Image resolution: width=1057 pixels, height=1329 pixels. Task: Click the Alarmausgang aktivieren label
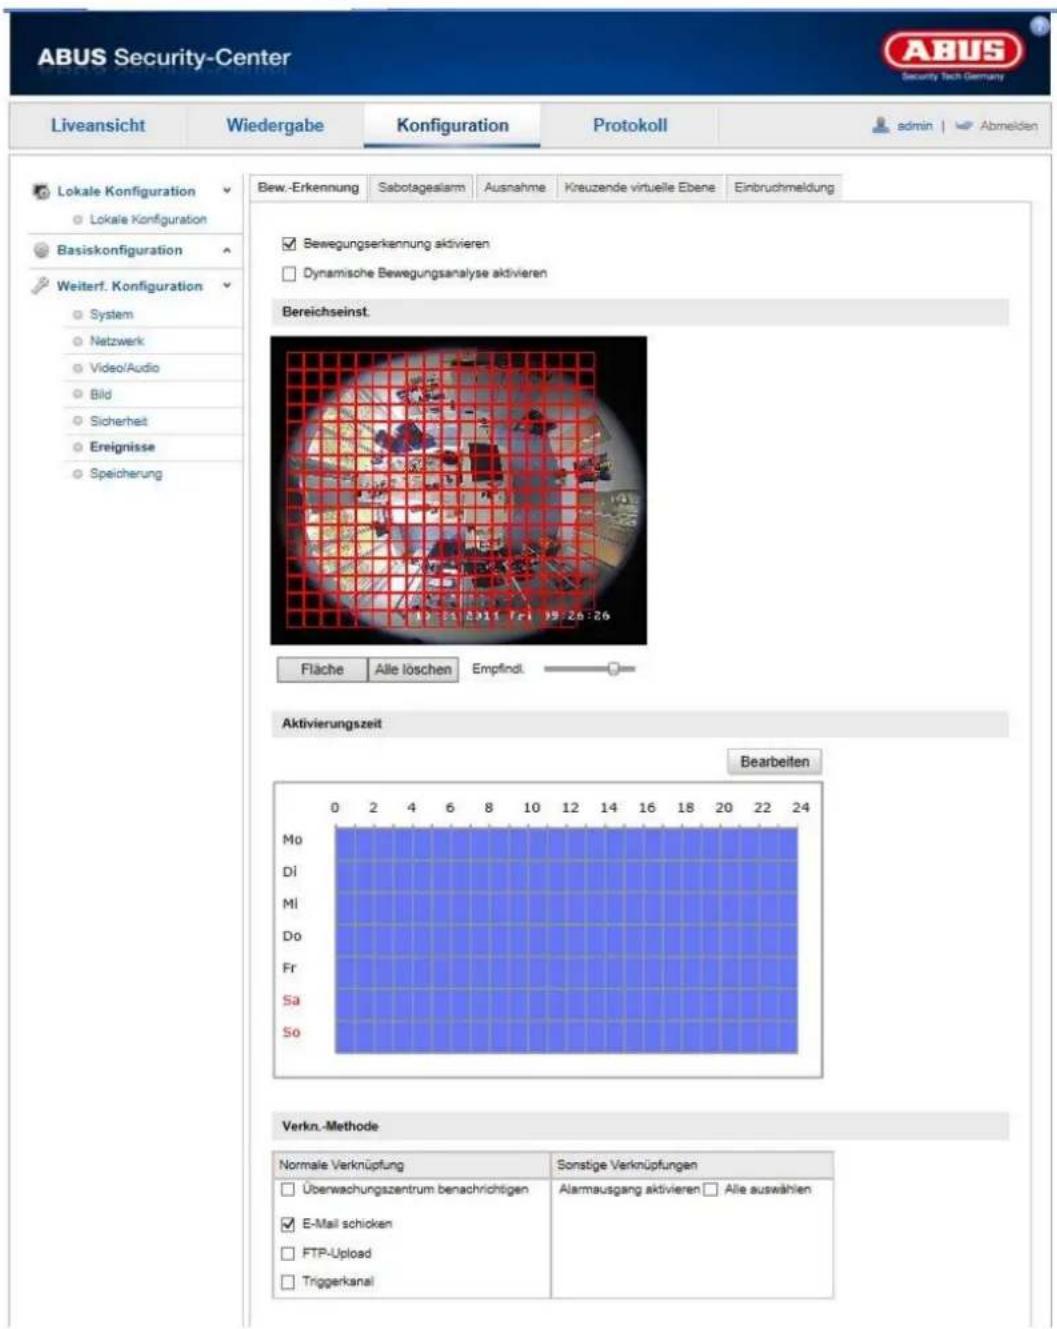[629, 1190]
